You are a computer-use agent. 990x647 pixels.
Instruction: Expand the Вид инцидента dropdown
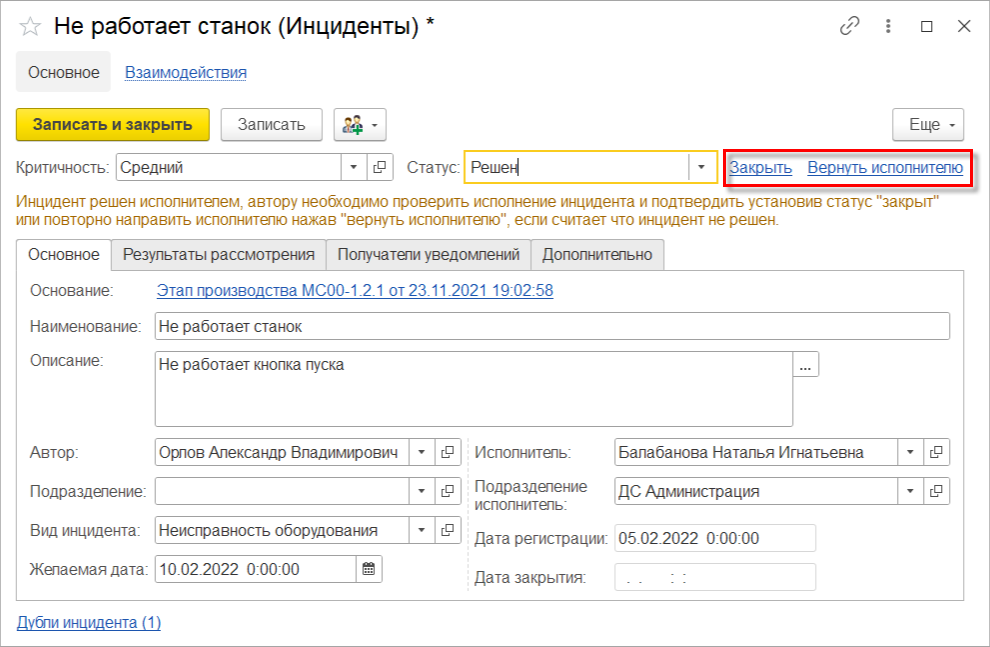point(421,530)
